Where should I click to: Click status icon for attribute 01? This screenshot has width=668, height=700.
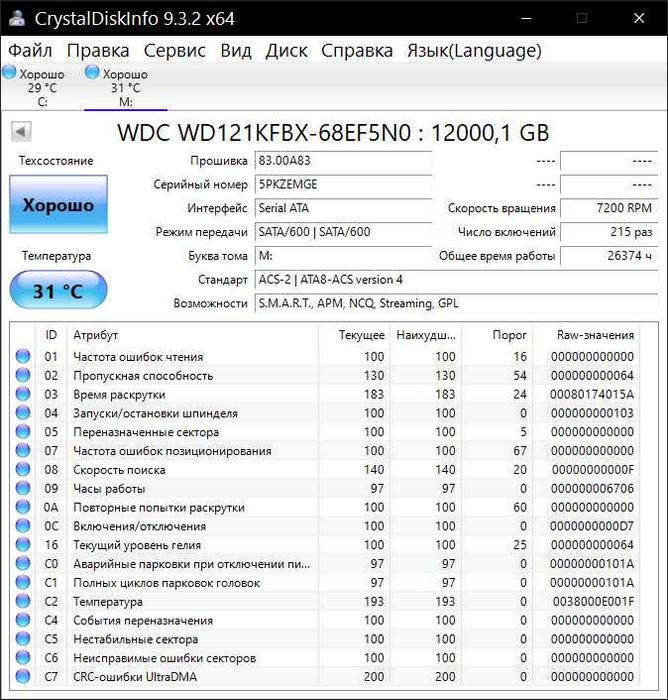click(23, 356)
